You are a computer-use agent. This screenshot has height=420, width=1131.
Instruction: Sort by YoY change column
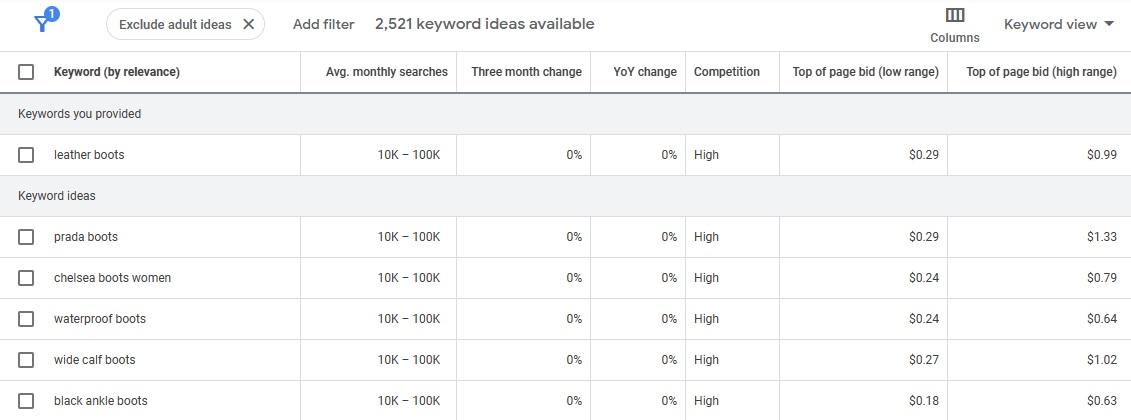[644, 72]
